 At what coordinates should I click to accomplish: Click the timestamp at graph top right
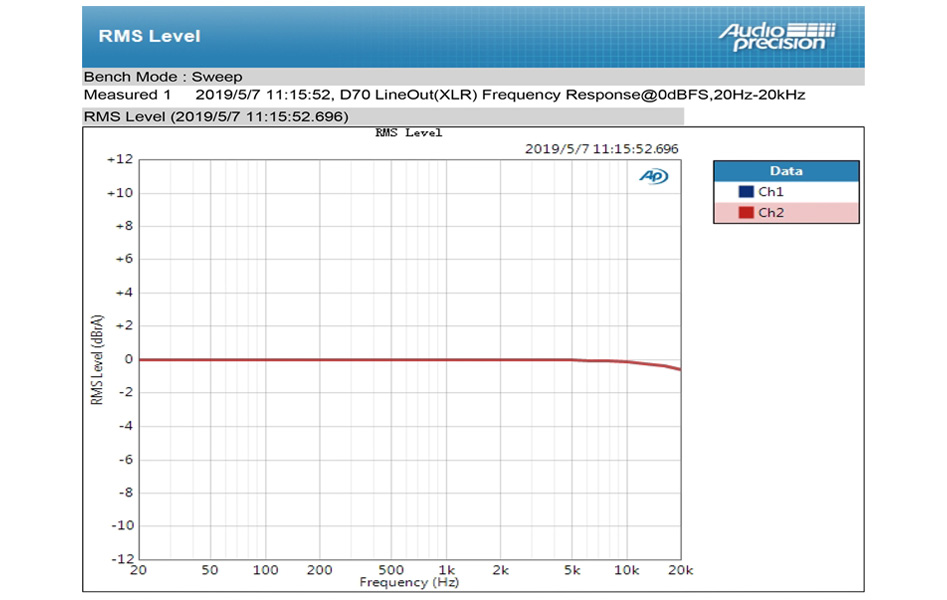(x=601, y=148)
